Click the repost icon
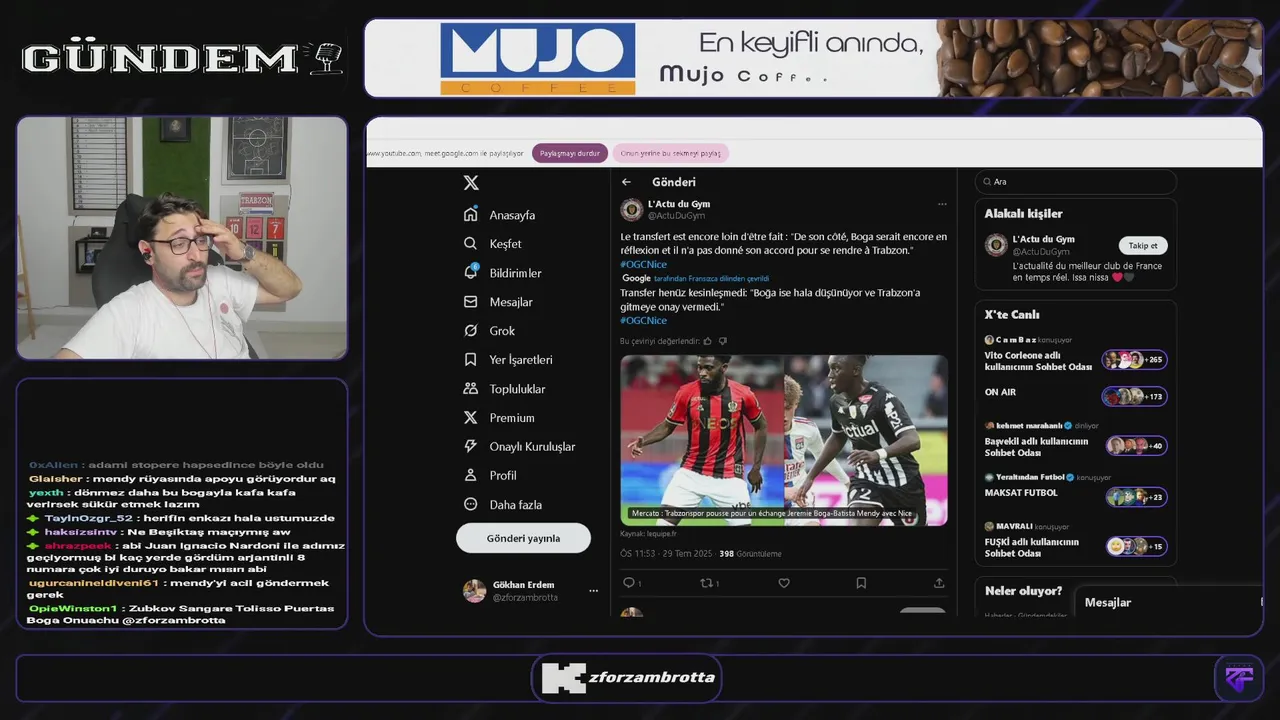Image resolution: width=1280 pixels, height=720 pixels. pos(706,583)
